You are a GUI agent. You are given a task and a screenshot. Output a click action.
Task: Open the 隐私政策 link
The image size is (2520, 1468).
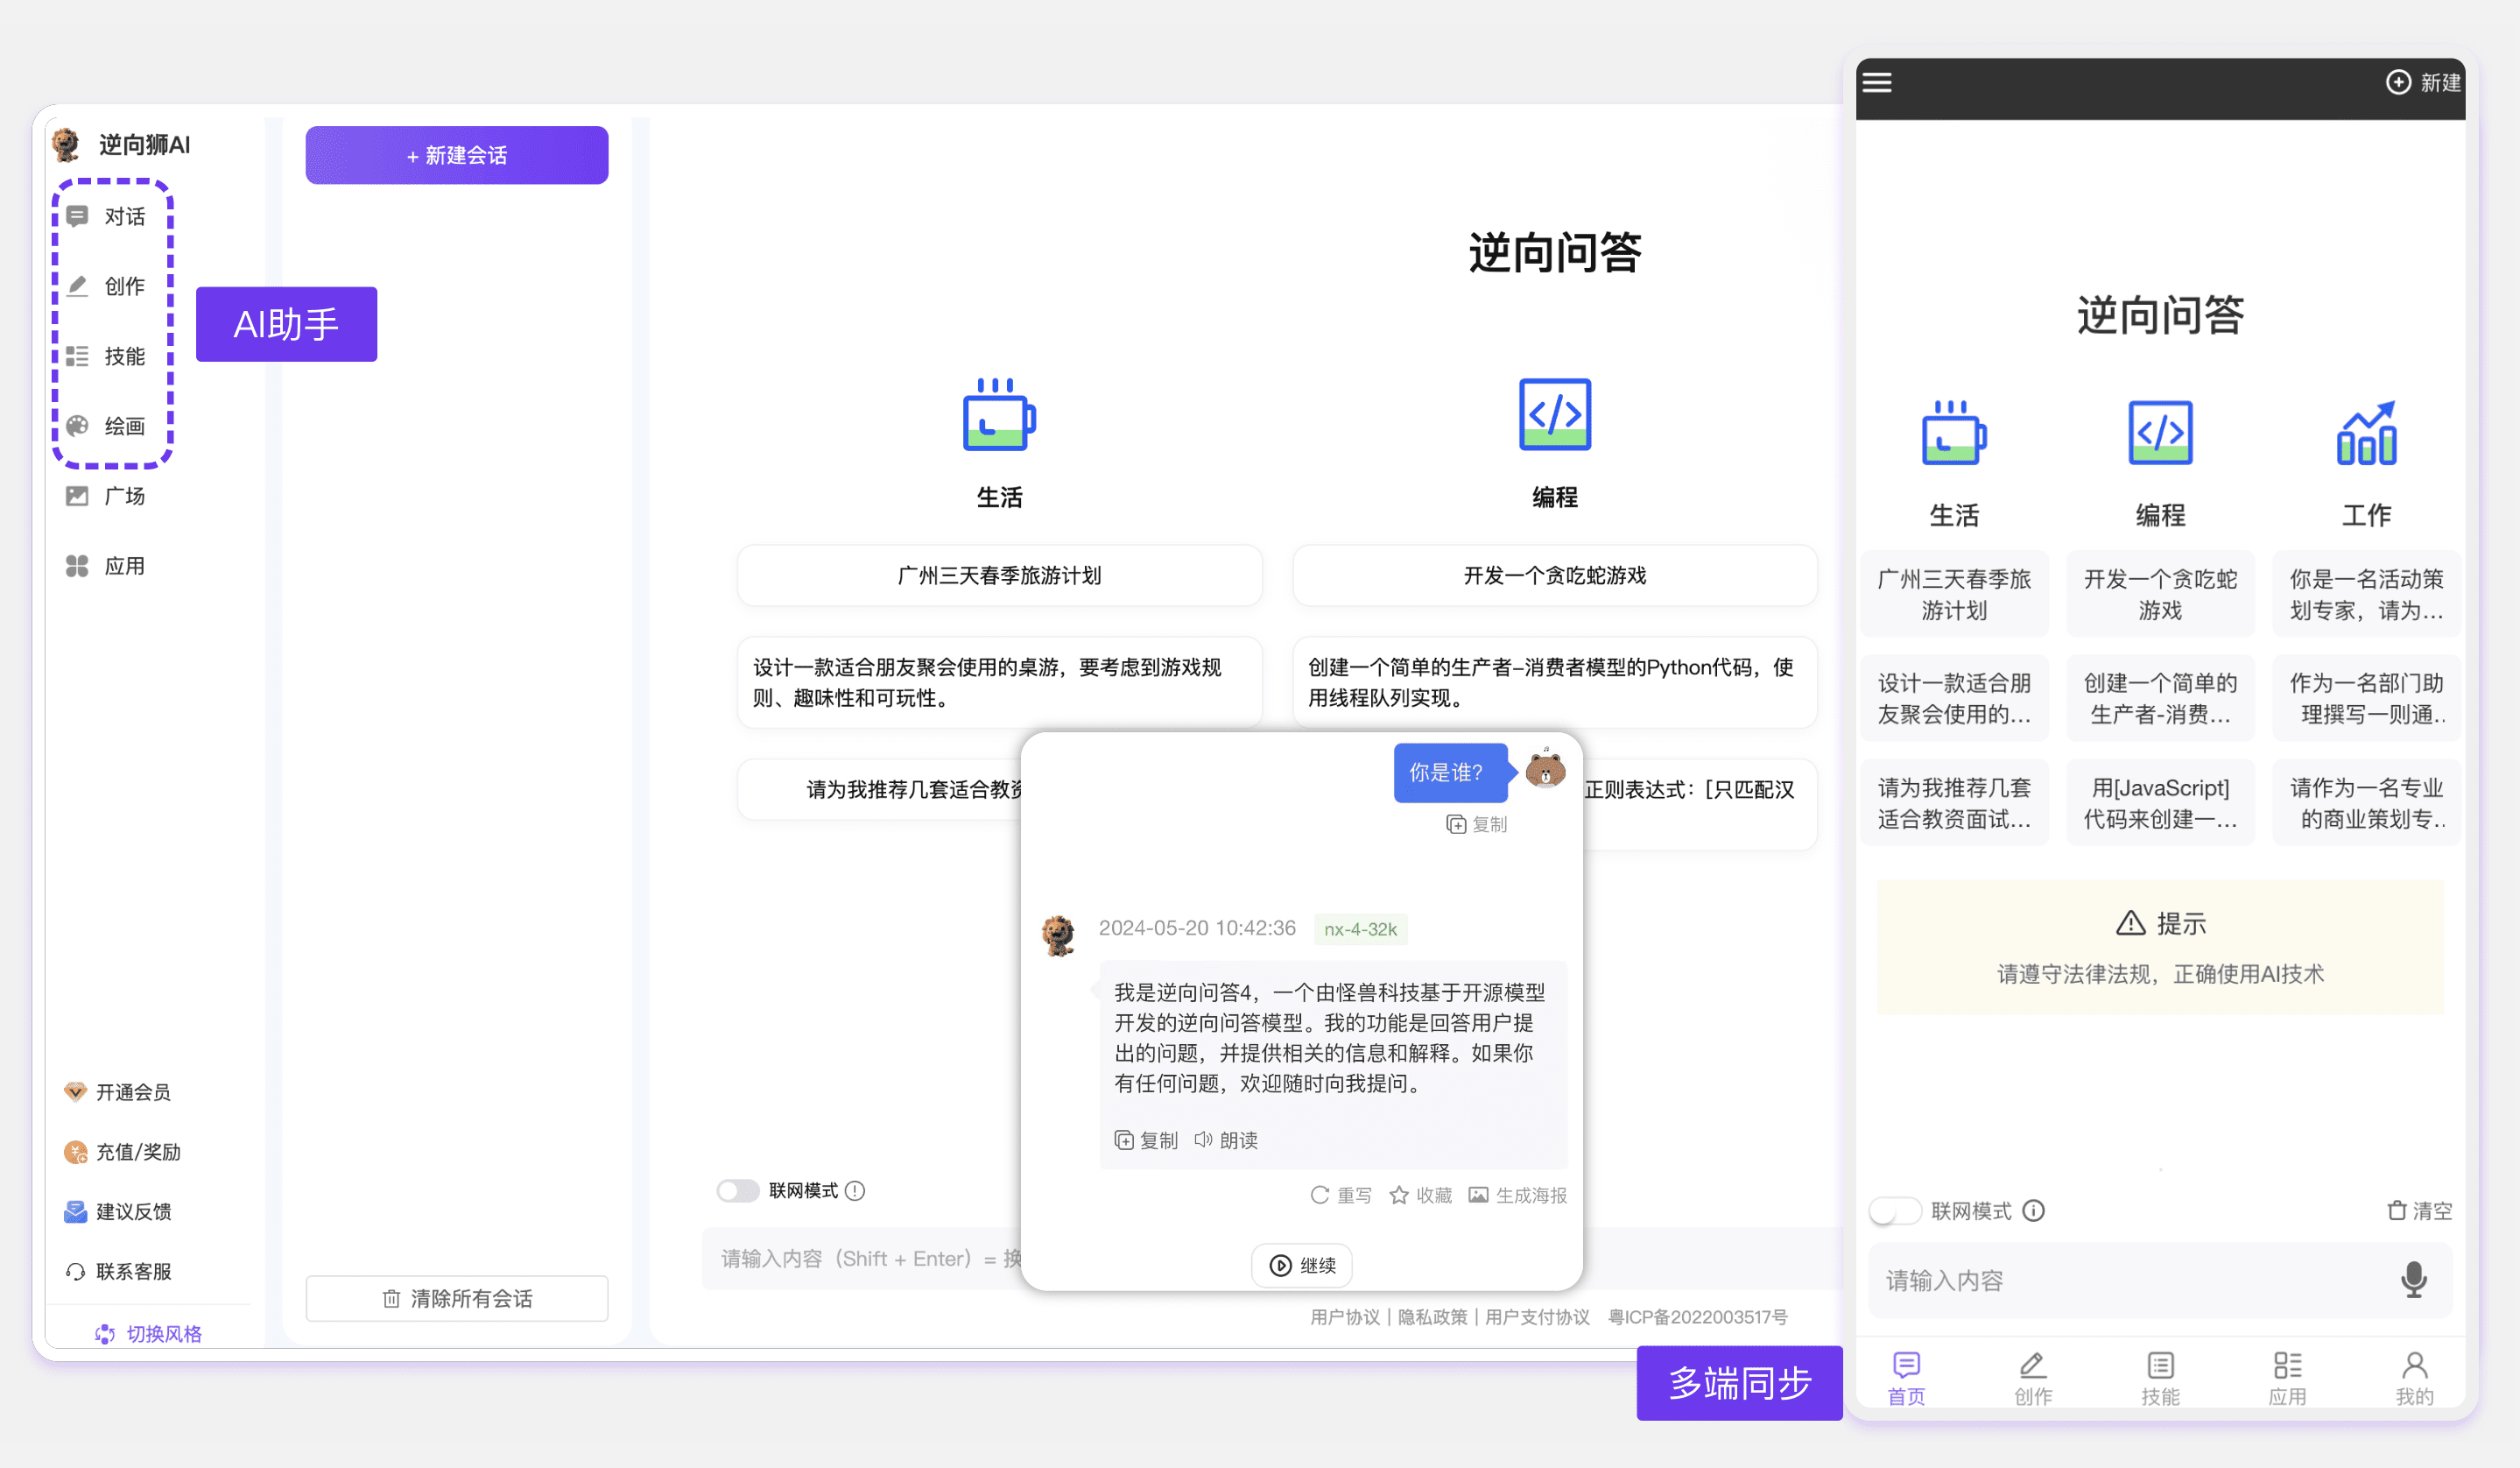[1432, 1317]
